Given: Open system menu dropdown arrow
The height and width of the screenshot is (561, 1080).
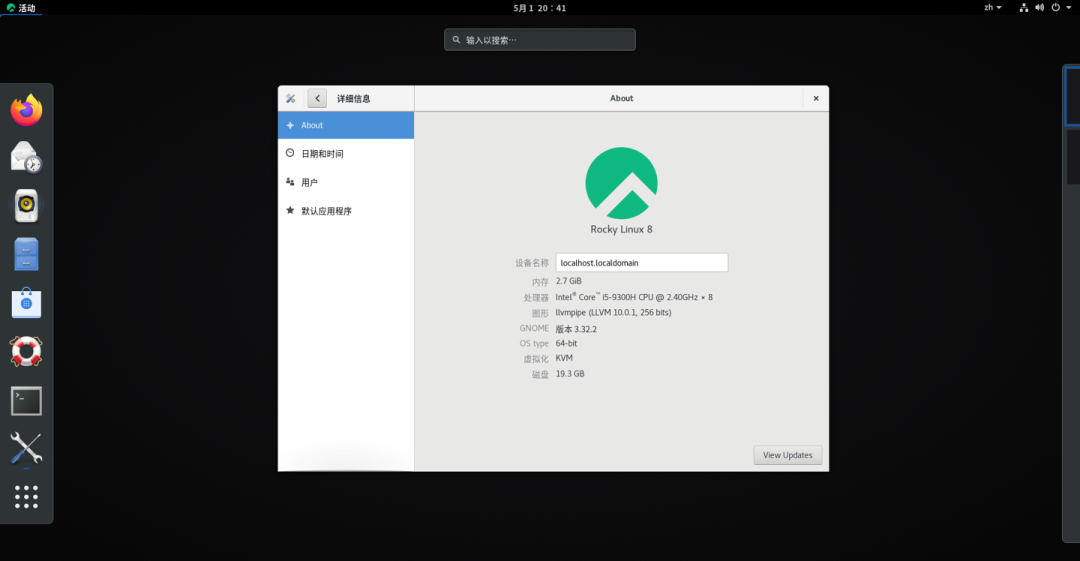Looking at the screenshot, I should point(1069,8).
